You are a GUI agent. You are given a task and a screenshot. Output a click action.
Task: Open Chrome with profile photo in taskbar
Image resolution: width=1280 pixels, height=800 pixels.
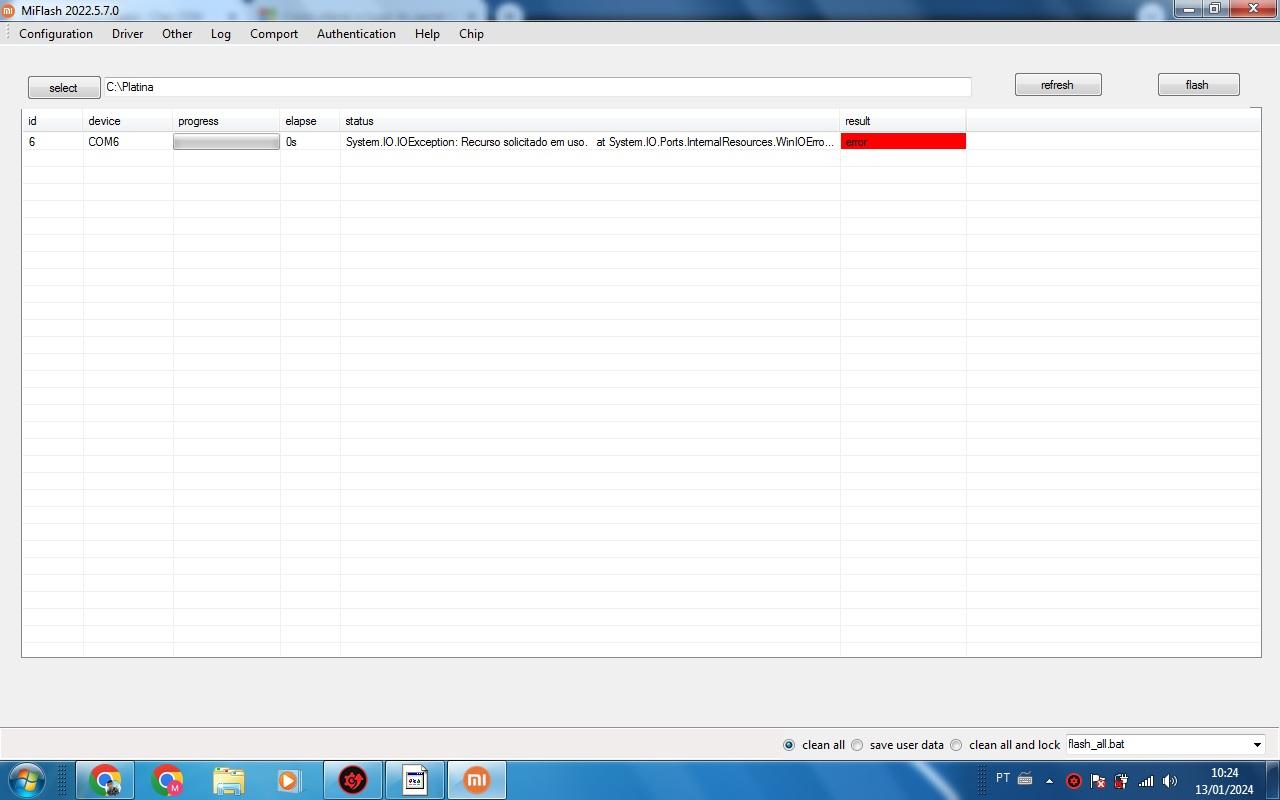tap(106, 780)
